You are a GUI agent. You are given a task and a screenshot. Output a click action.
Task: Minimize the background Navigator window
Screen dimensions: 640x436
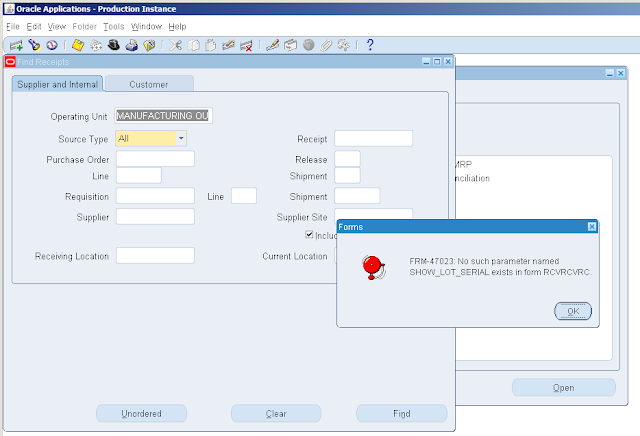coord(610,73)
